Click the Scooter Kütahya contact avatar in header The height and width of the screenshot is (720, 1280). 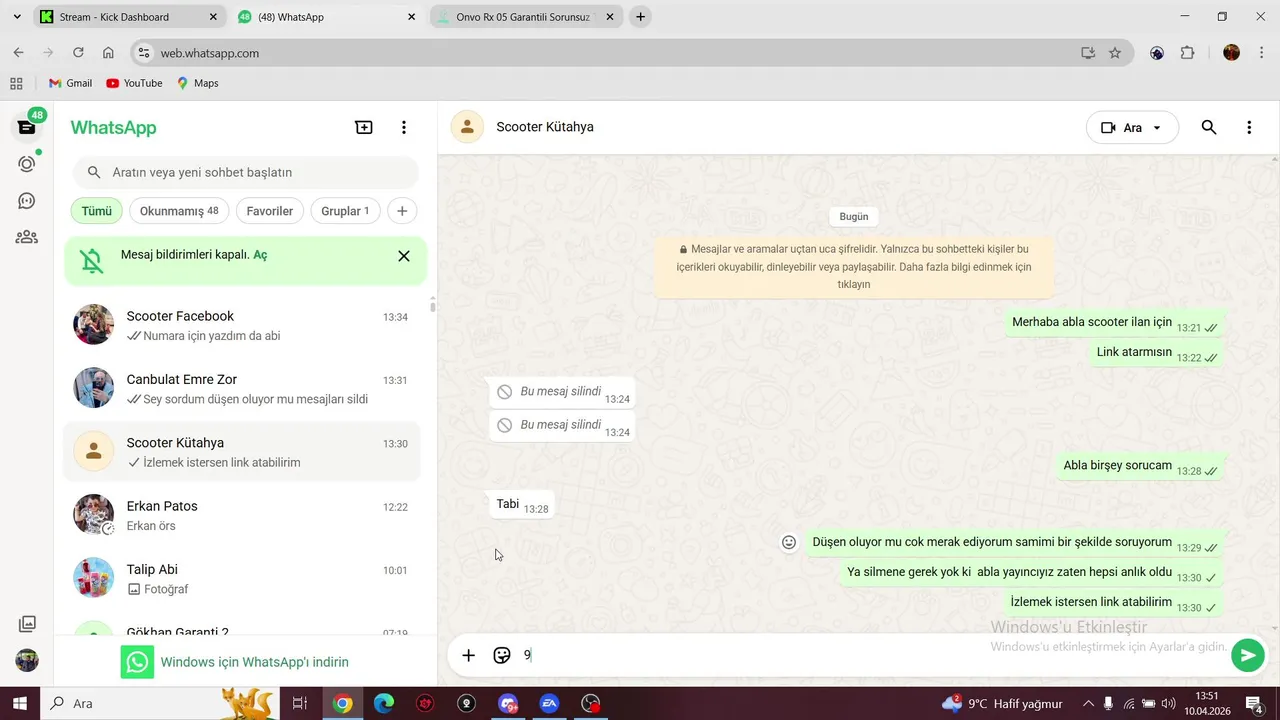(467, 127)
